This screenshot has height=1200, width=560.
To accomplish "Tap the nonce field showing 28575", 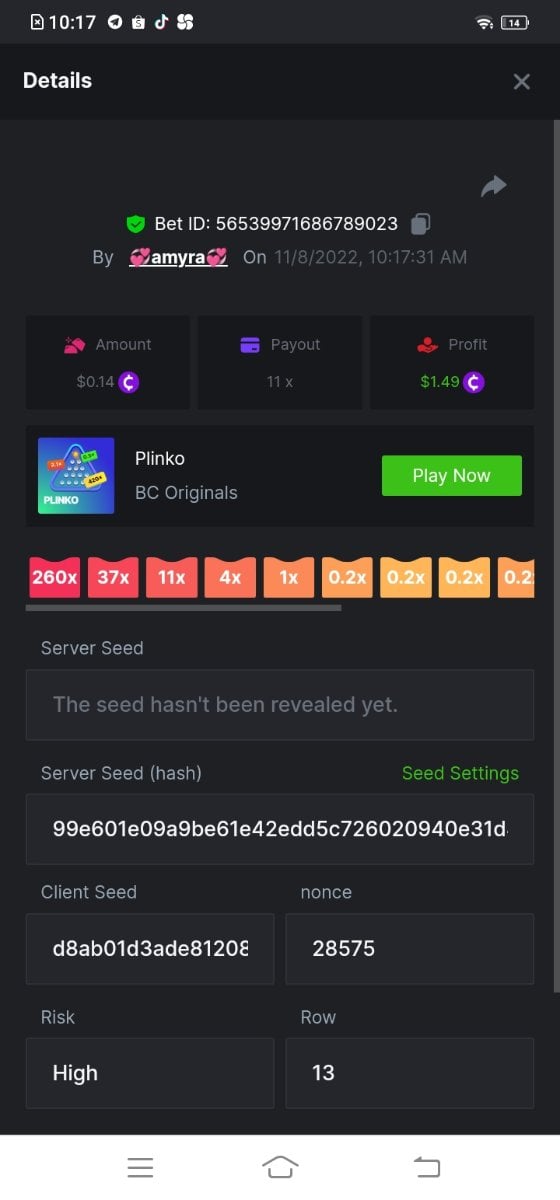I will pyautogui.click(x=410, y=948).
